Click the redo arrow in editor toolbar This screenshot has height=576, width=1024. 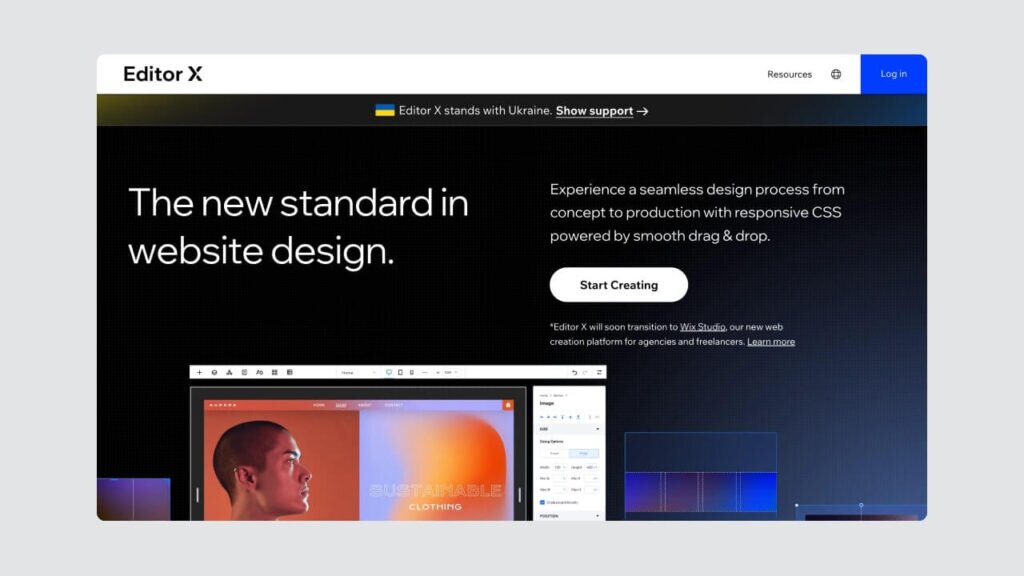point(585,372)
